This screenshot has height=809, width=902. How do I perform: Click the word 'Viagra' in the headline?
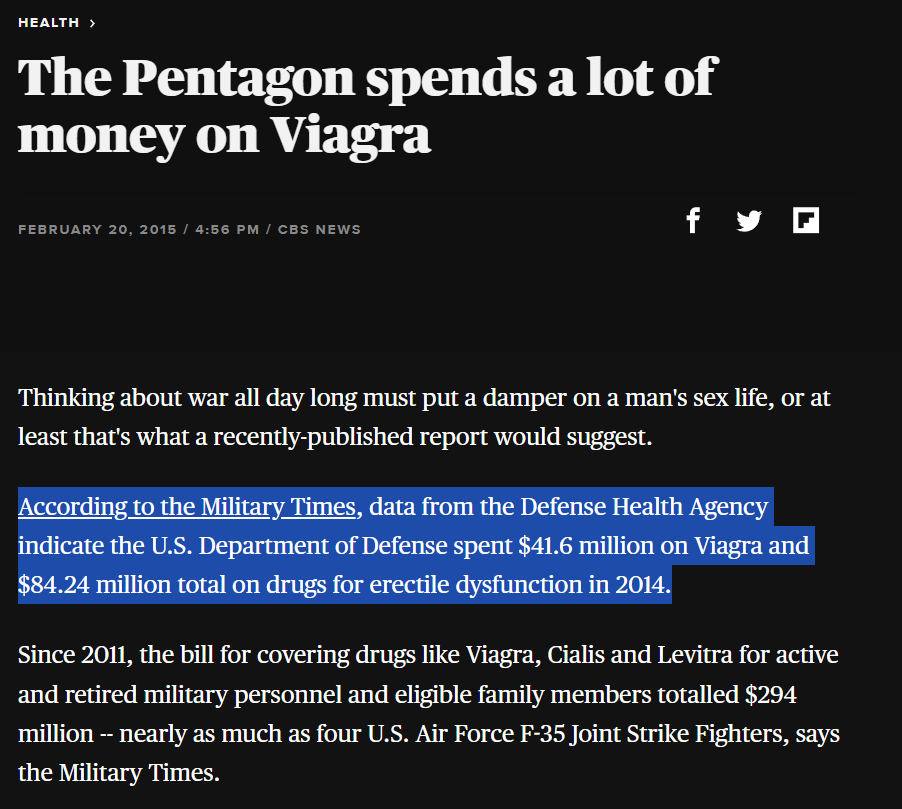click(351, 136)
